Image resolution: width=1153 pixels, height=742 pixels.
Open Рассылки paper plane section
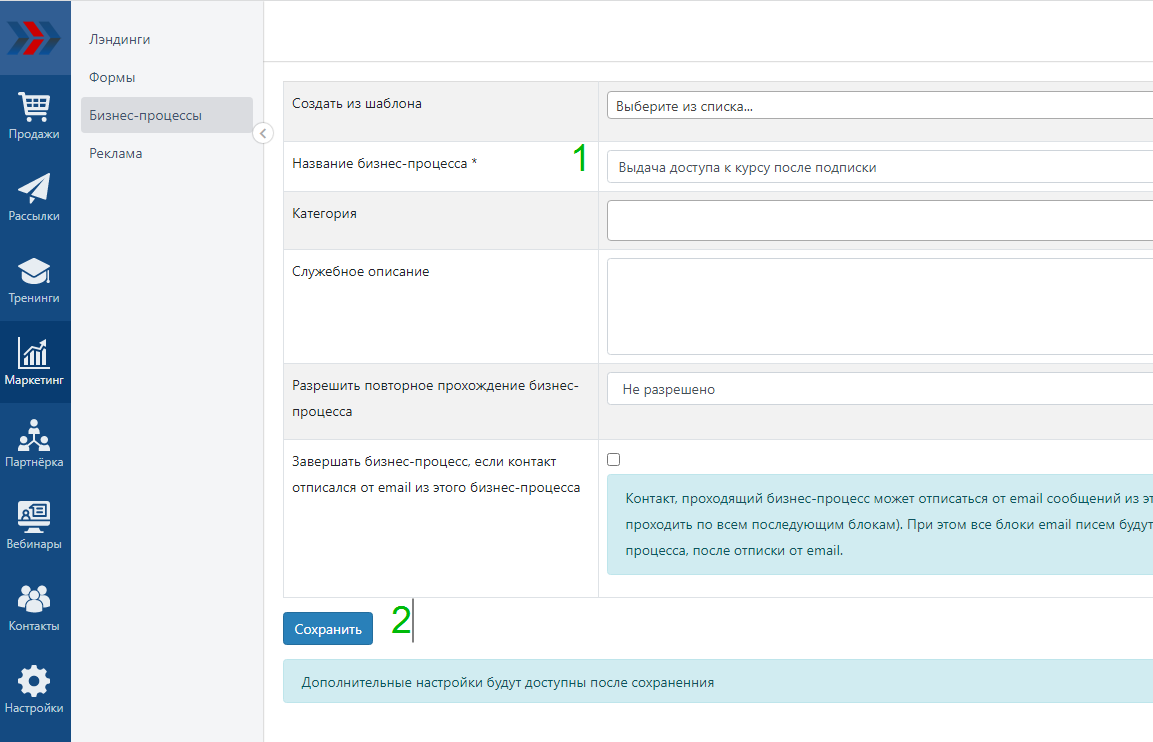point(35,198)
